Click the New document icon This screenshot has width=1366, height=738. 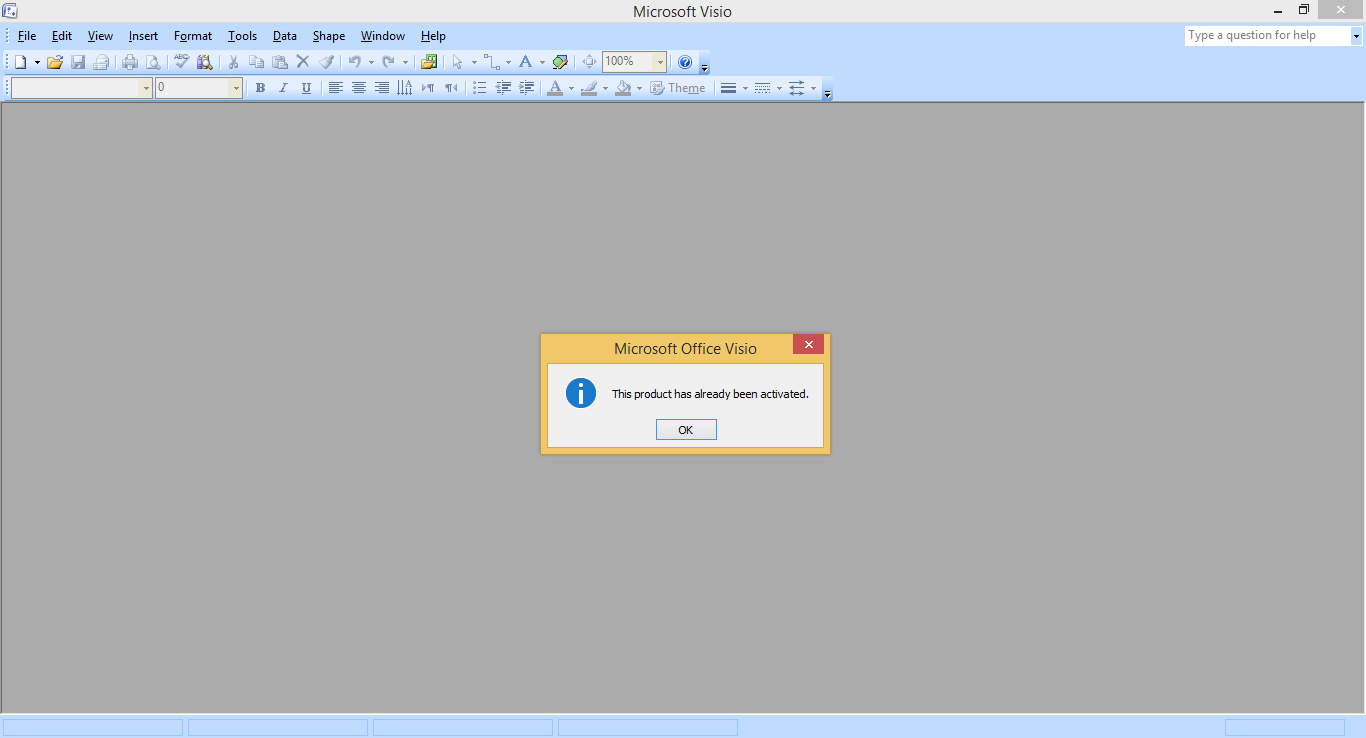(x=20, y=62)
